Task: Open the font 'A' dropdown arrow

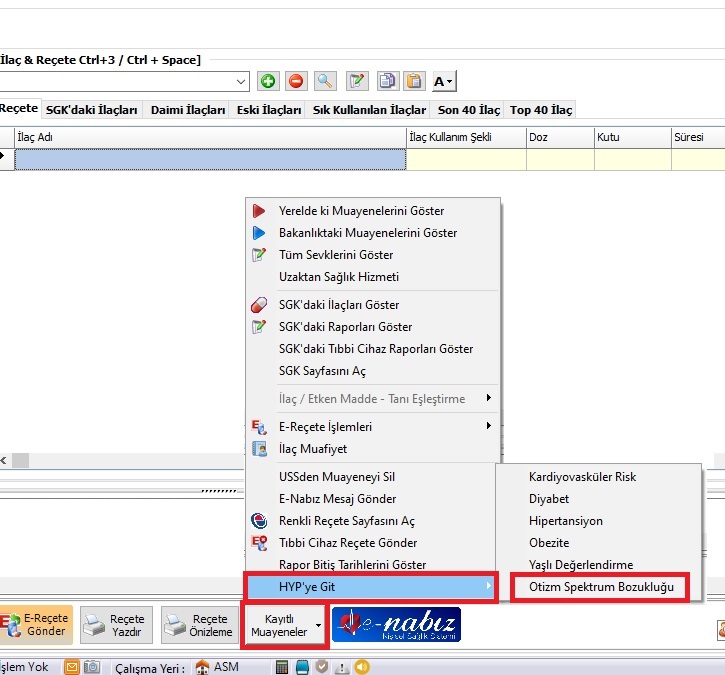Action: (451, 82)
